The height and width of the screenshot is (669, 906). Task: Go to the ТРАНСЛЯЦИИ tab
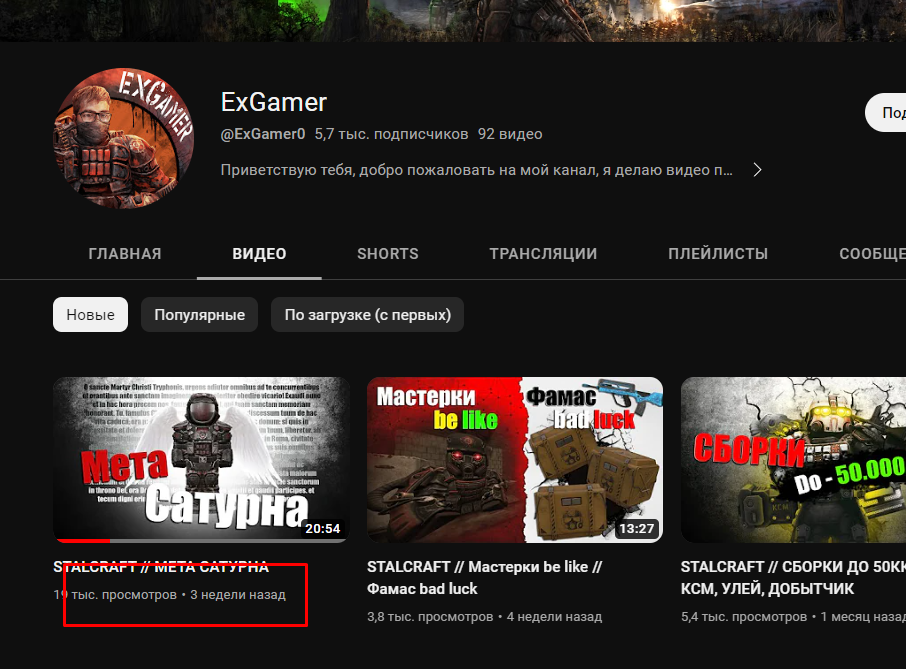pyautogui.click(x=543, y=254)
